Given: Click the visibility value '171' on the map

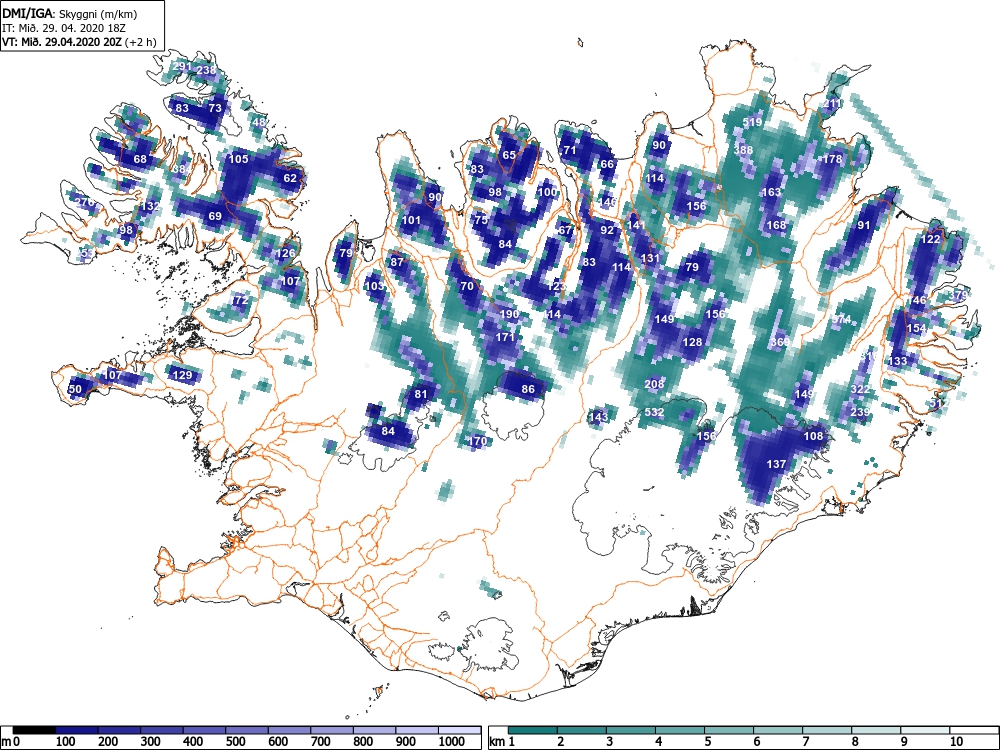Looking at the screenshot, I should pyautogui.click(x=504, y=337).
